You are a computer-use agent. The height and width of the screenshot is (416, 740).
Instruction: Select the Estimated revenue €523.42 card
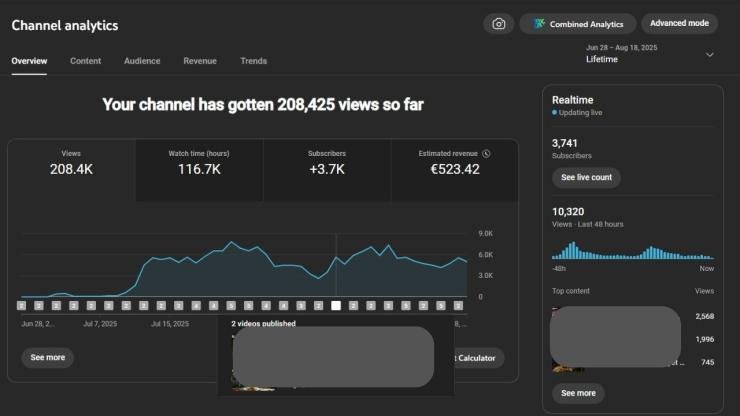point(454,170)
